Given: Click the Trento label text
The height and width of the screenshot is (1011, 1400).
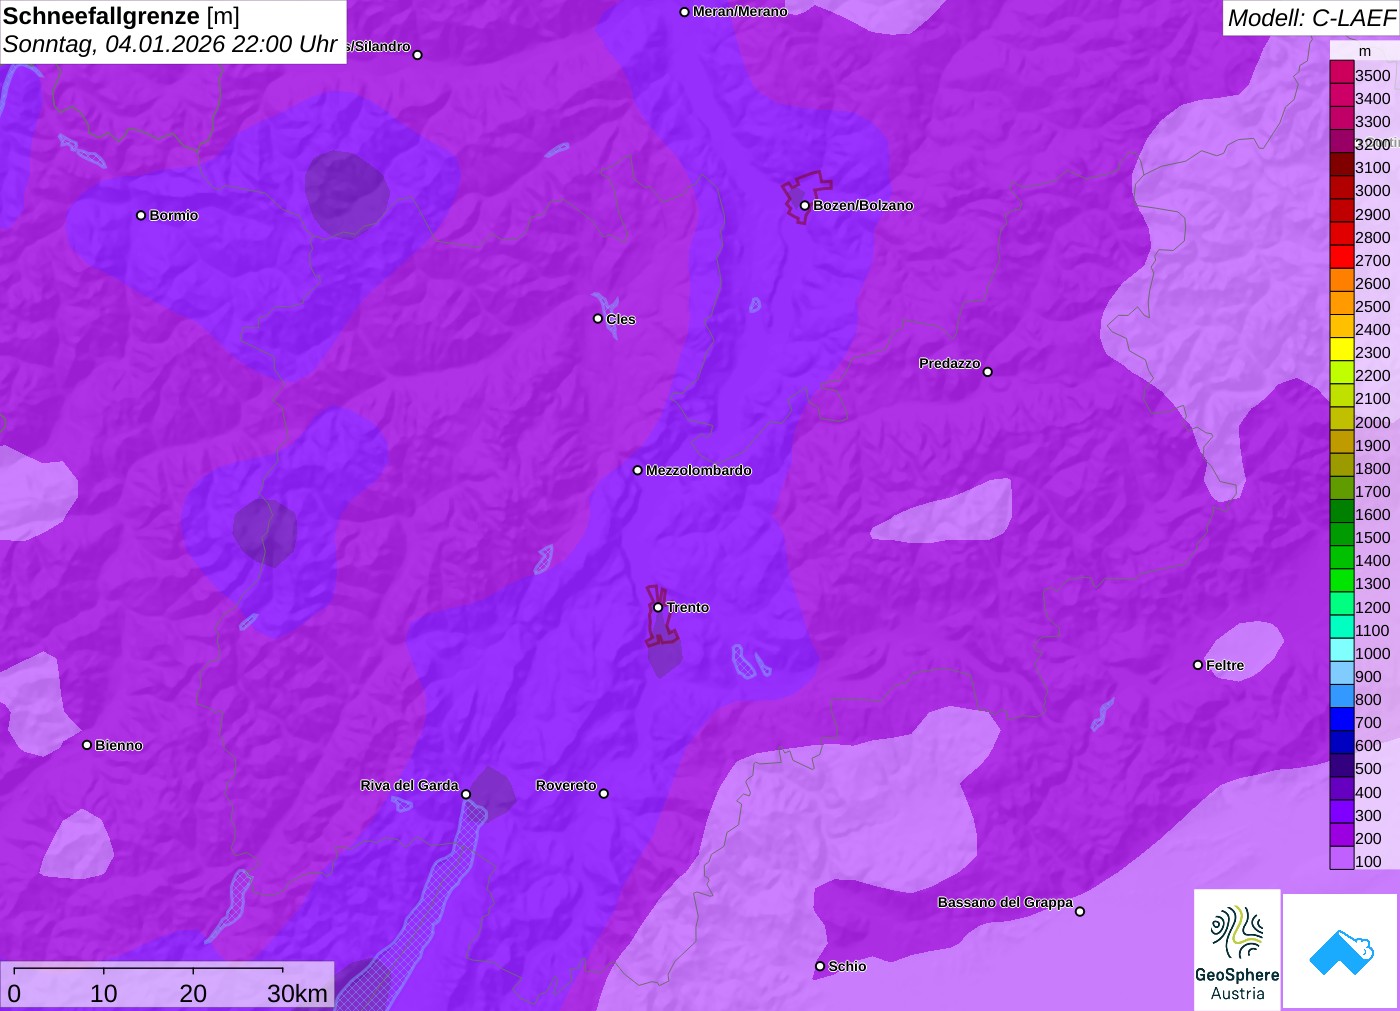Looking at the screenshot, I should (688, 607).
